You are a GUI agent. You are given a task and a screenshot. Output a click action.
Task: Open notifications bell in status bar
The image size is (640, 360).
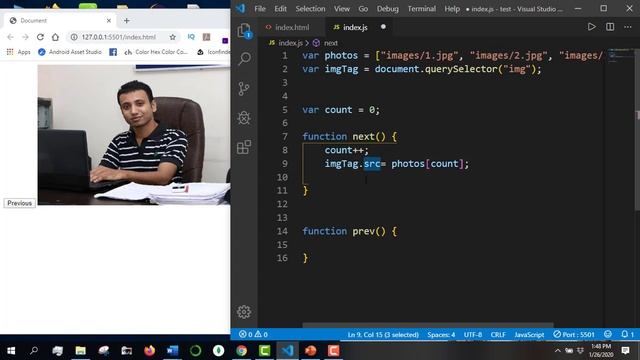tap(627, 334)
